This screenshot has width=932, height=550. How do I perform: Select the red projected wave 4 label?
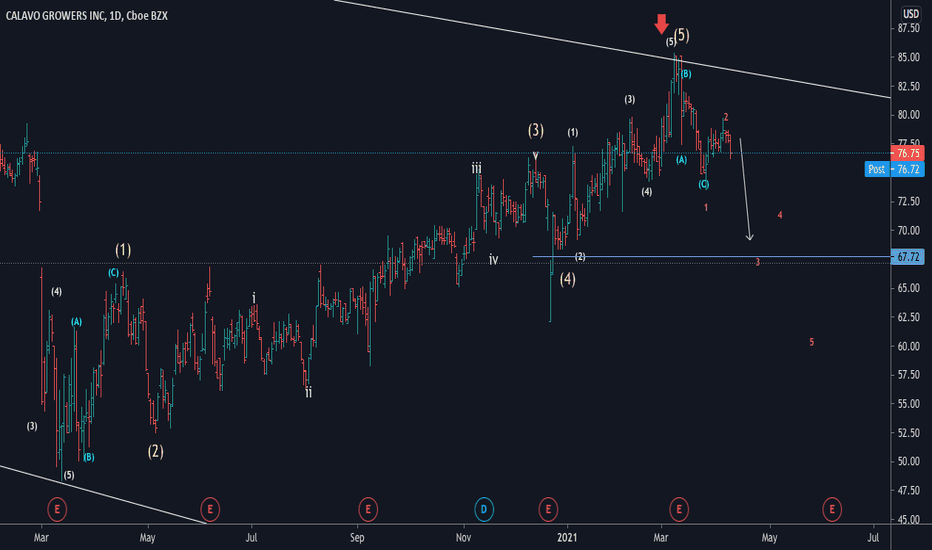(x=780, y=215)
